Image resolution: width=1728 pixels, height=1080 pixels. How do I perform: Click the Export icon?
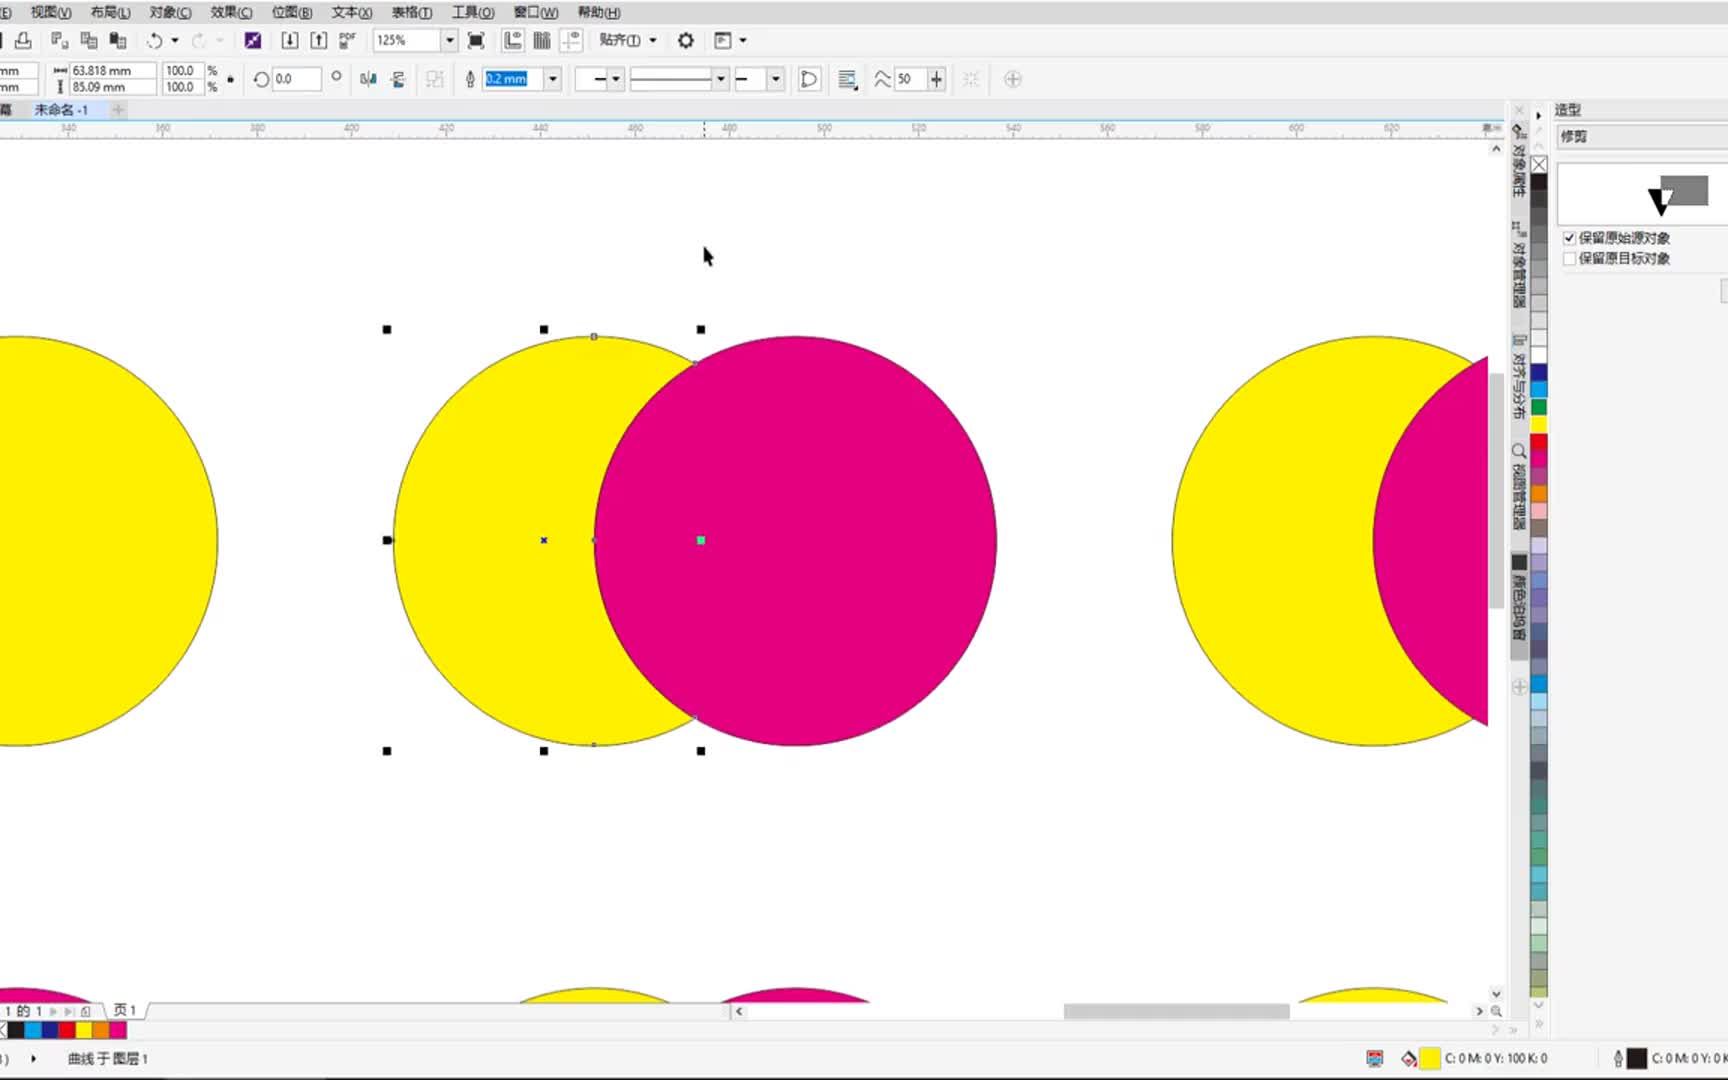[318, 40]
